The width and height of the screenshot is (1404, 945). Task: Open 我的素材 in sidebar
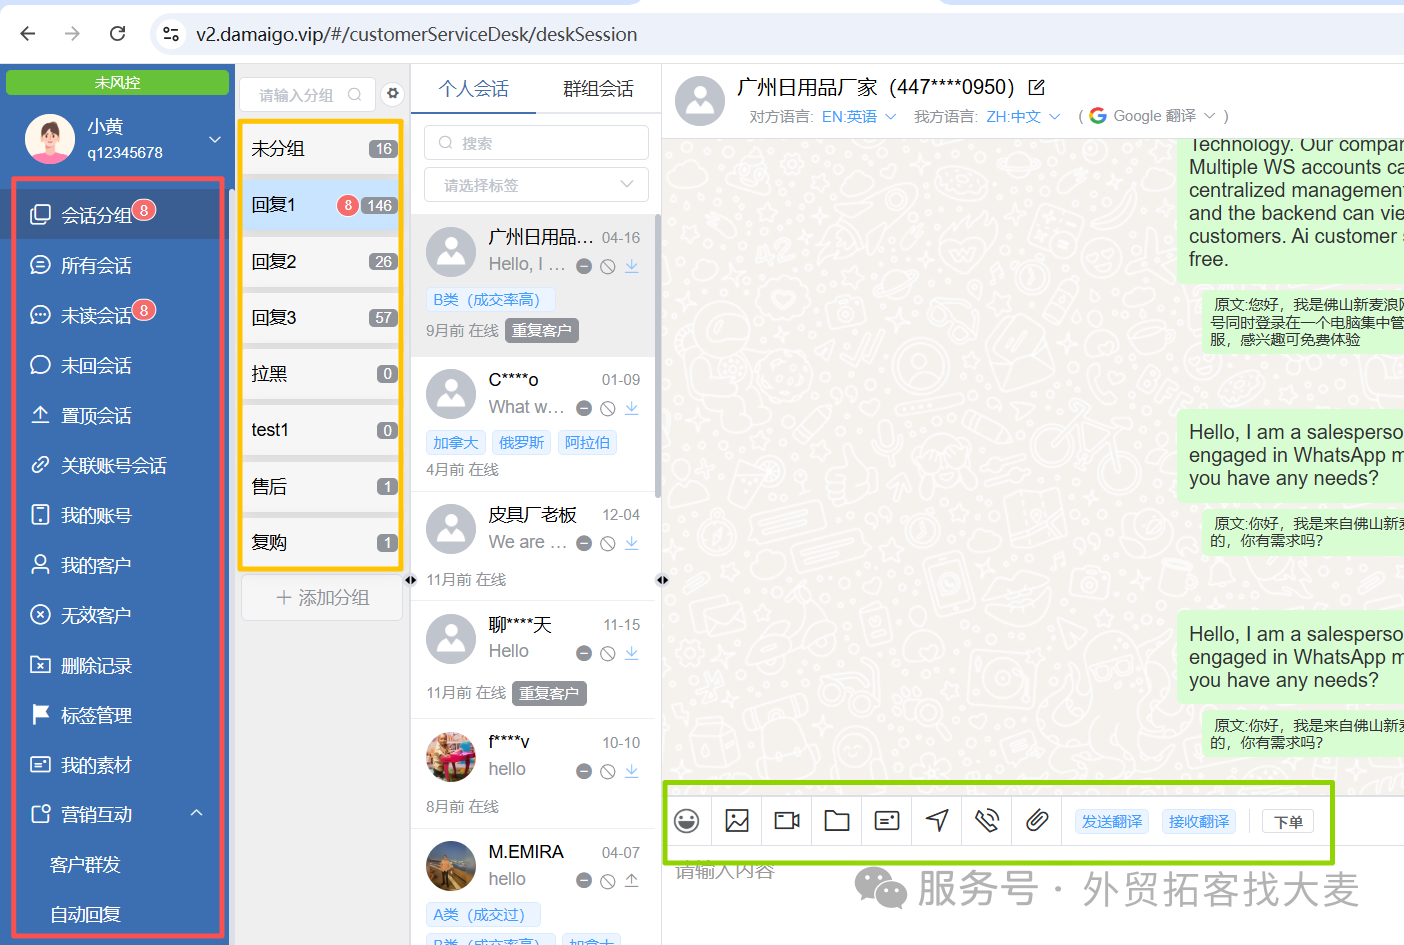click(118, 765)
